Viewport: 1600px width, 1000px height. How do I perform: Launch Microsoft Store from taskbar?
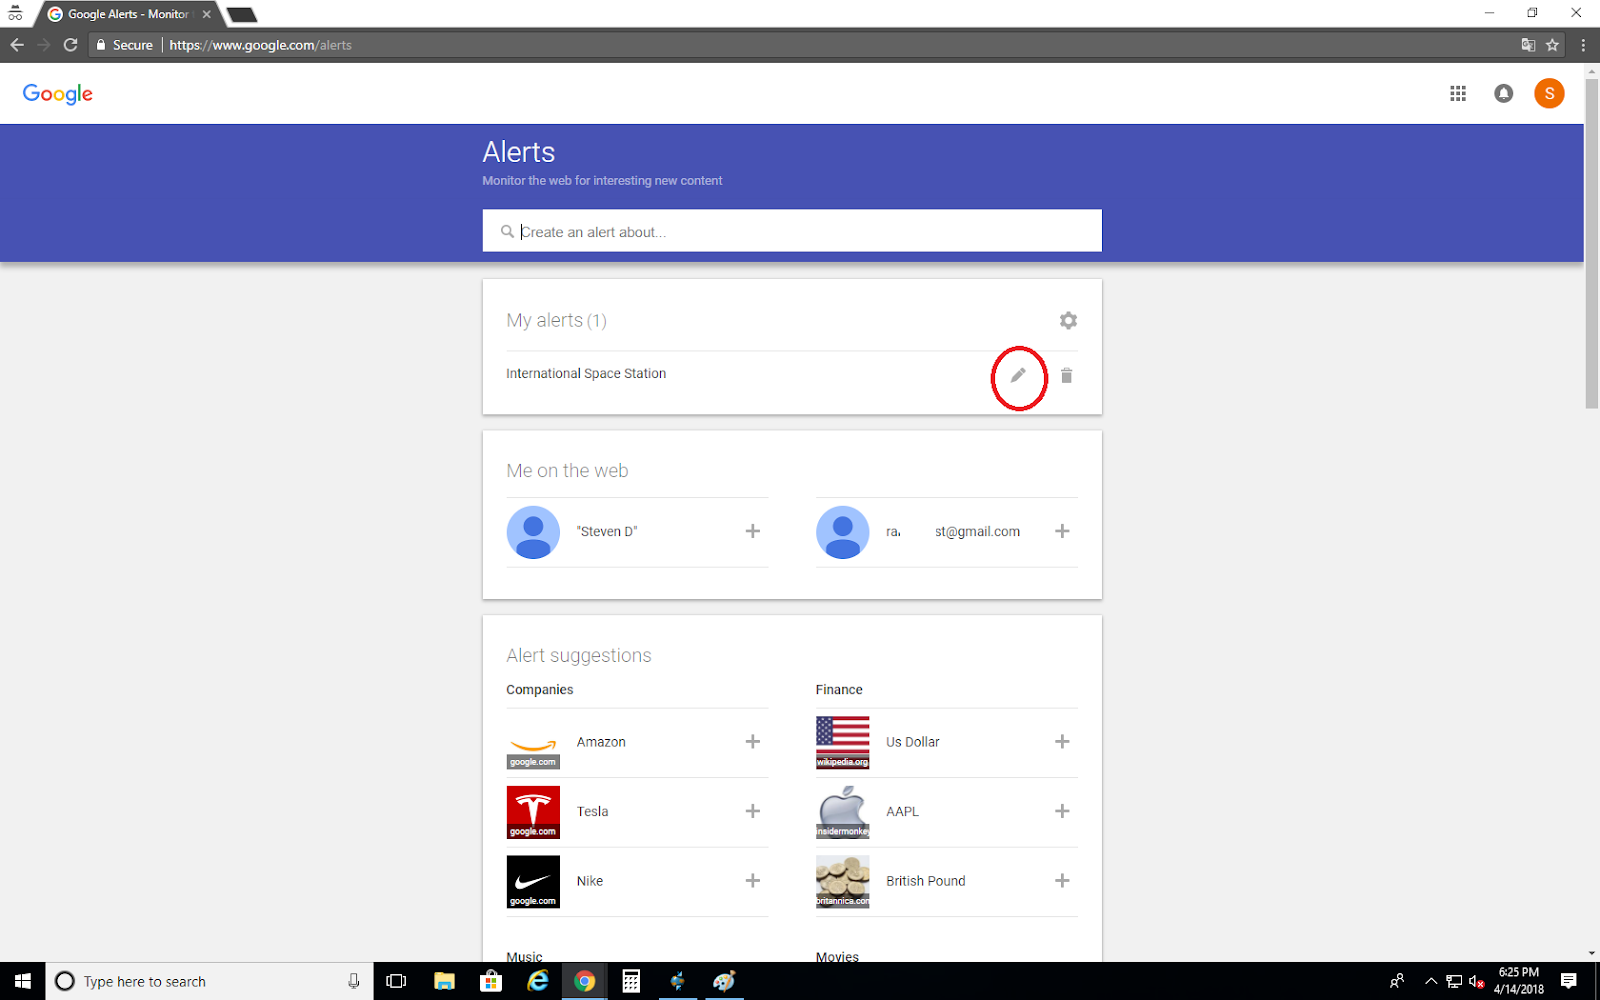pyautogui.click(x=491, y=981)
